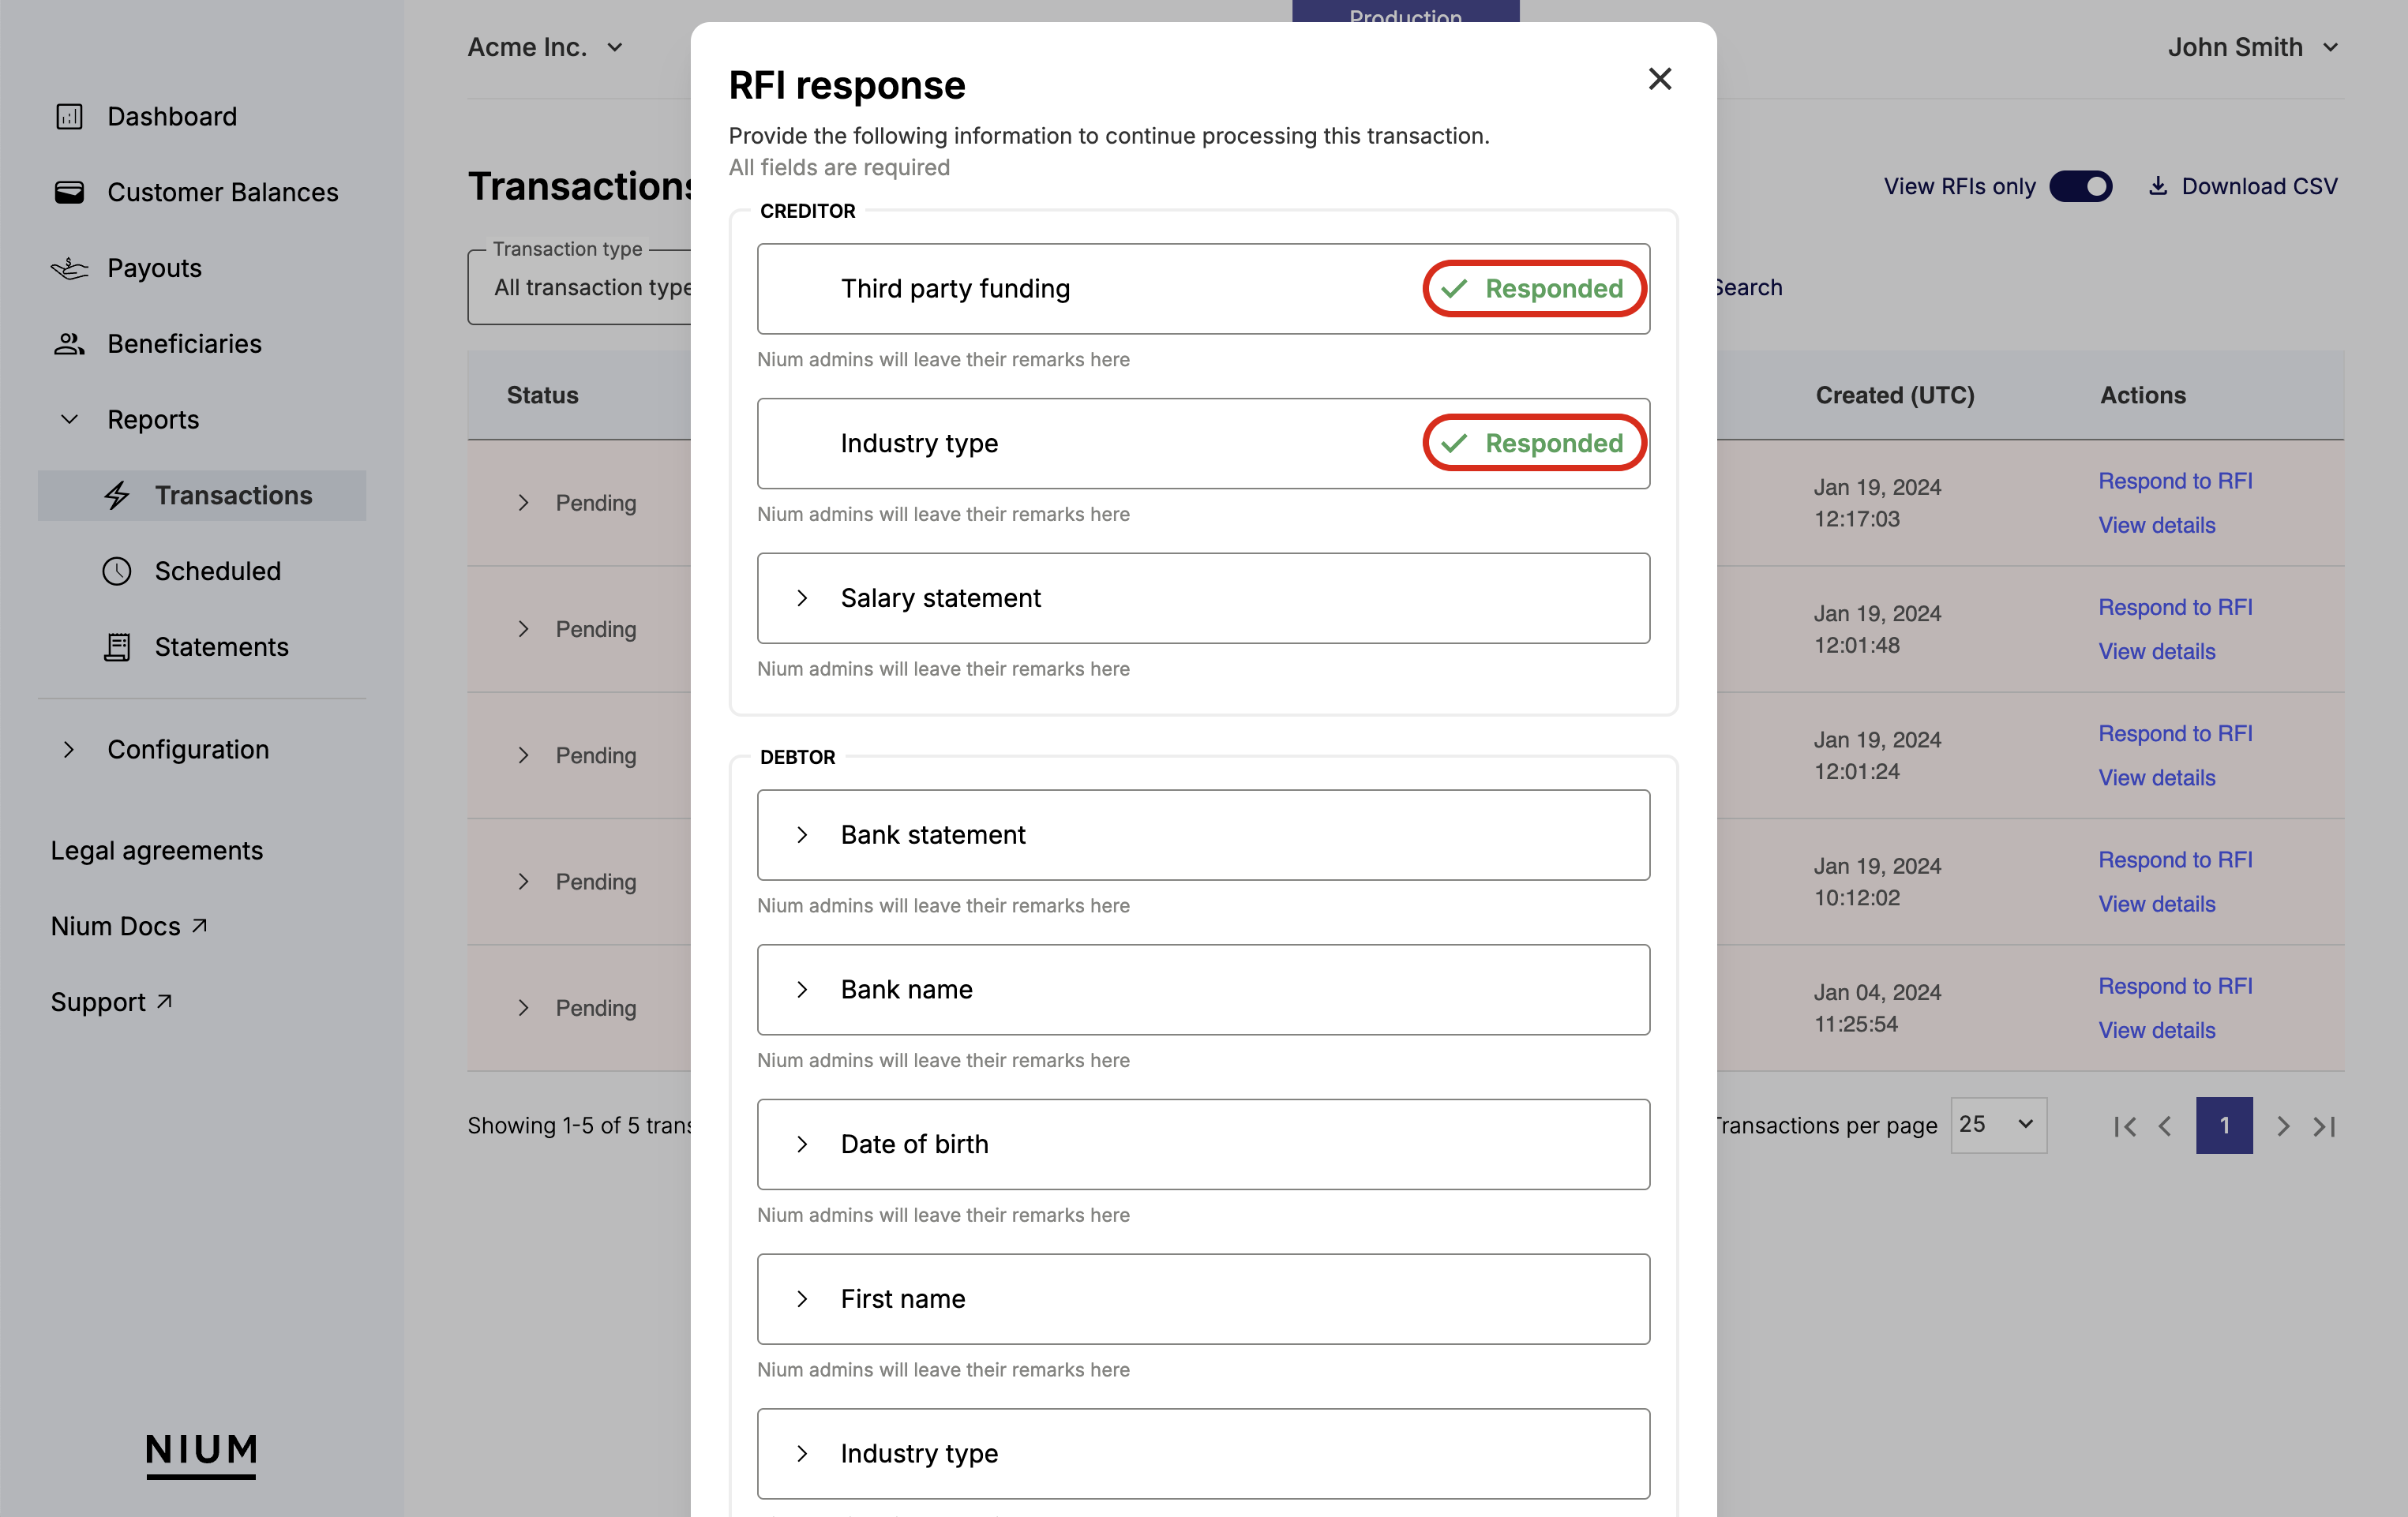Screen dimensions: 2408x1517
Task: Select the Scheduled clock icon
Action: (x=117, y=571)
